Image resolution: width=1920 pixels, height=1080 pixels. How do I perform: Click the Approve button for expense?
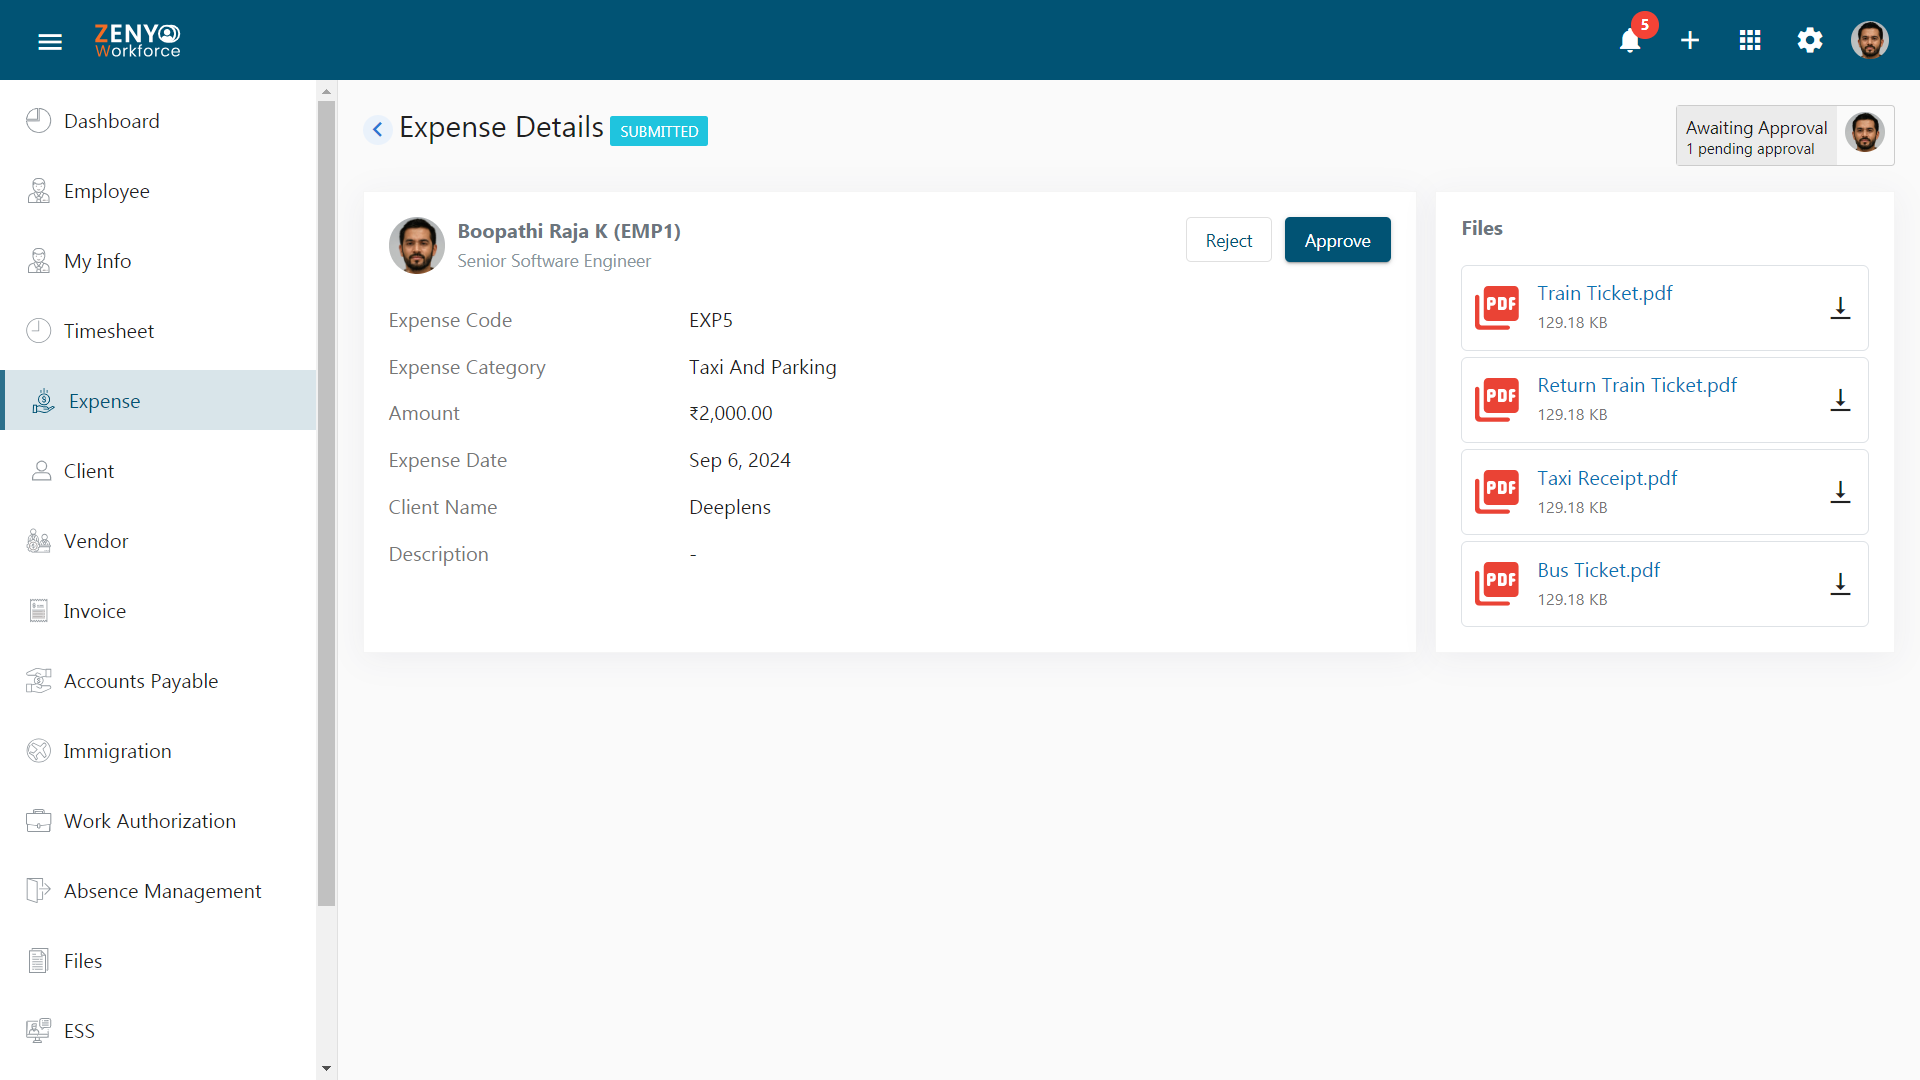[x=1338, y=239]
